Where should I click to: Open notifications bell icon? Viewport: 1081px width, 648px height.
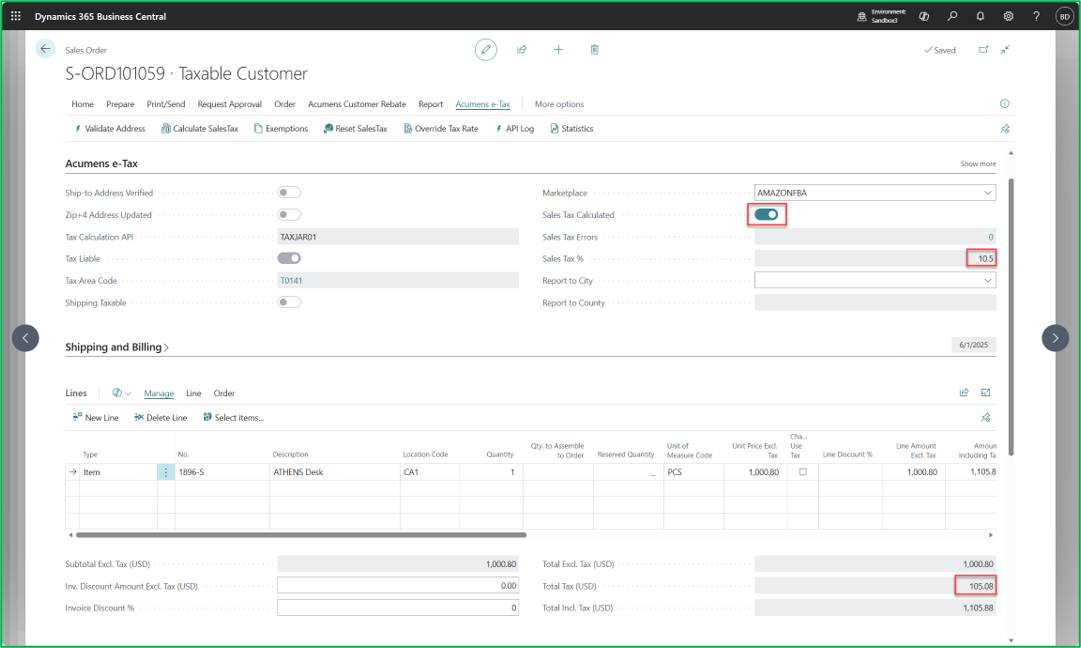980,16
